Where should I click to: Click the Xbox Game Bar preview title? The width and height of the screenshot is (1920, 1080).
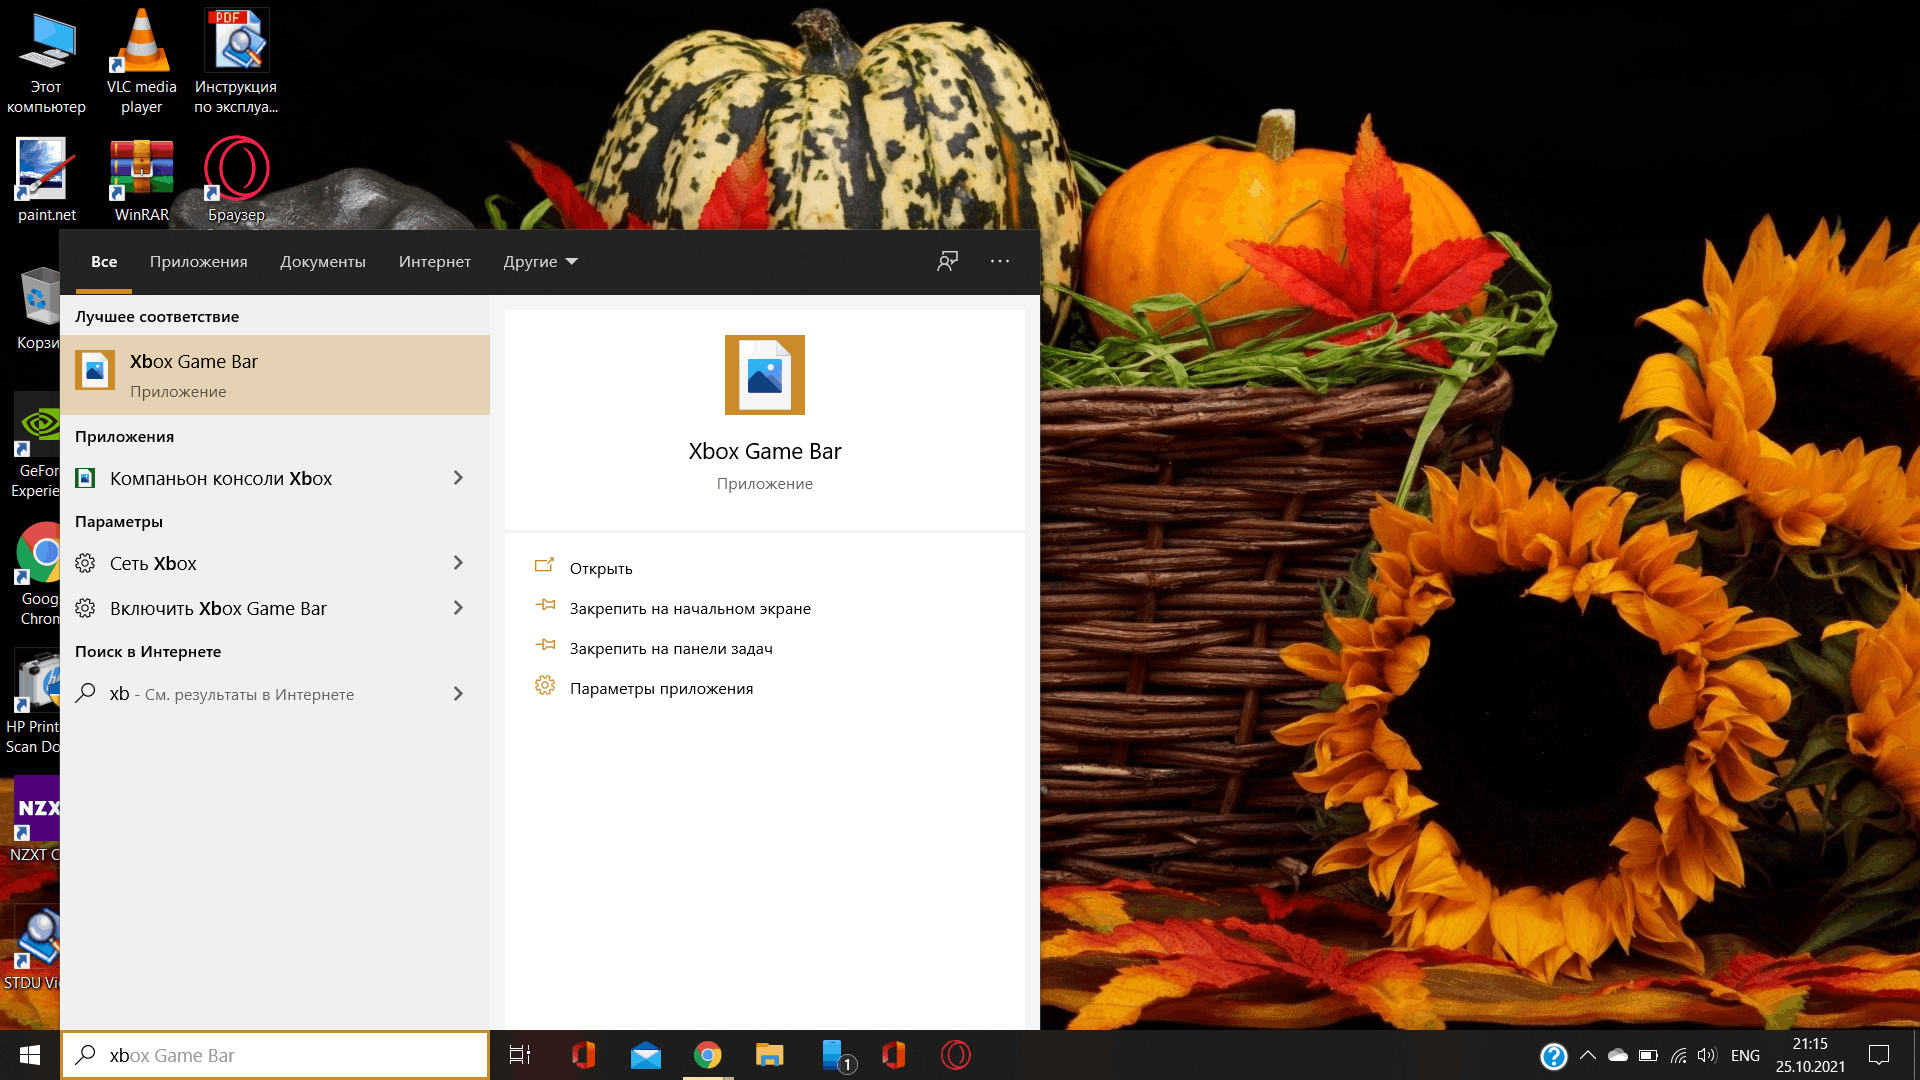pyautogui.click(x=765, y=451)
